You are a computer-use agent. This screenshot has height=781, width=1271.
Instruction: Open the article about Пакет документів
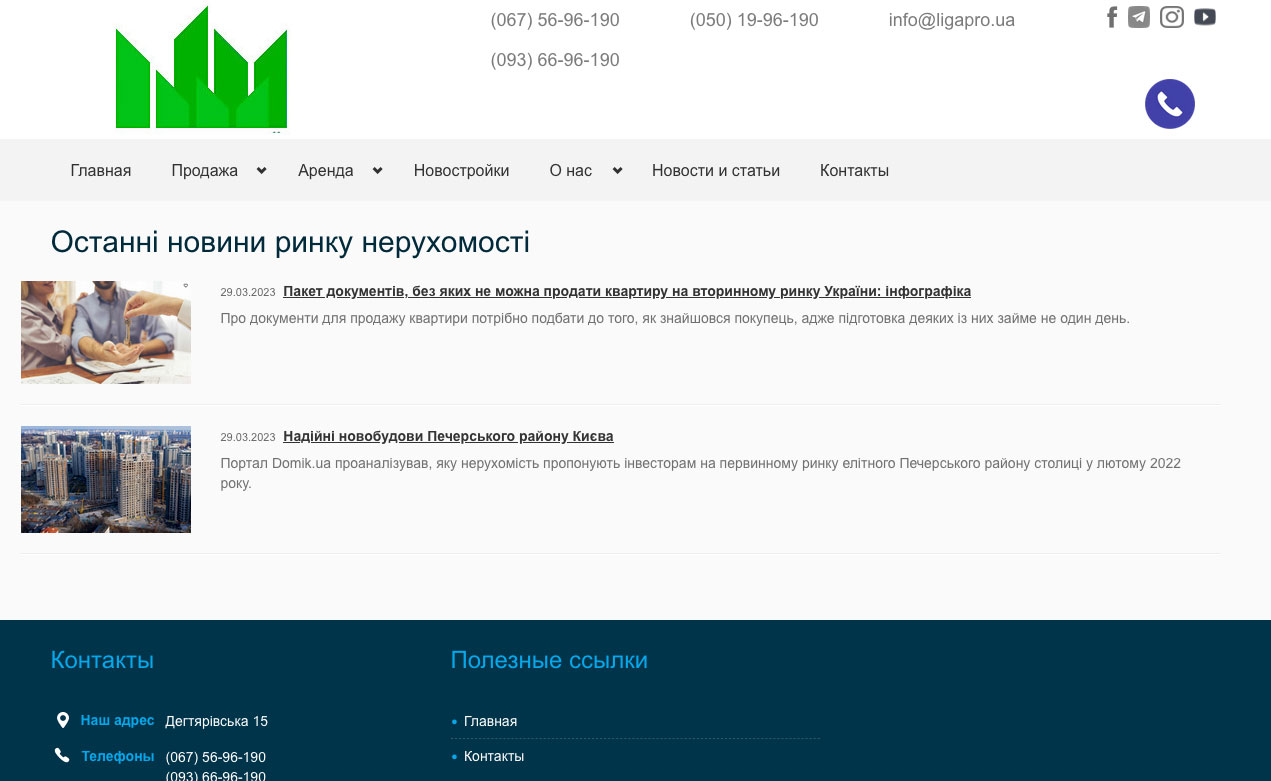pyautogui.click(x=626, y=291)
